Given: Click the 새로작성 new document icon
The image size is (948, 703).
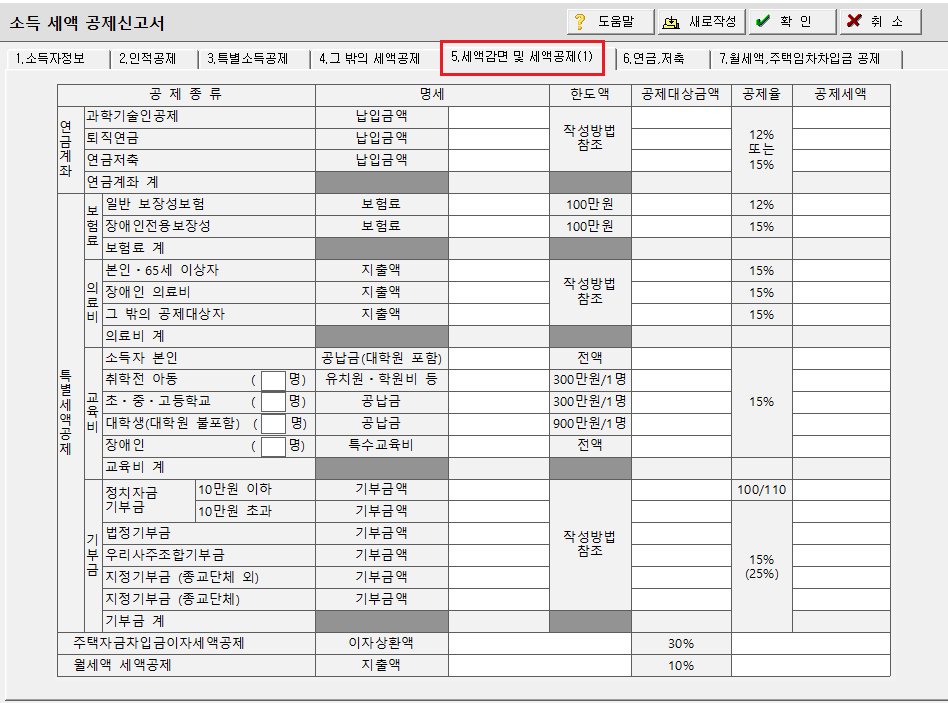Looking at the screenshot, I should point(670,22).
